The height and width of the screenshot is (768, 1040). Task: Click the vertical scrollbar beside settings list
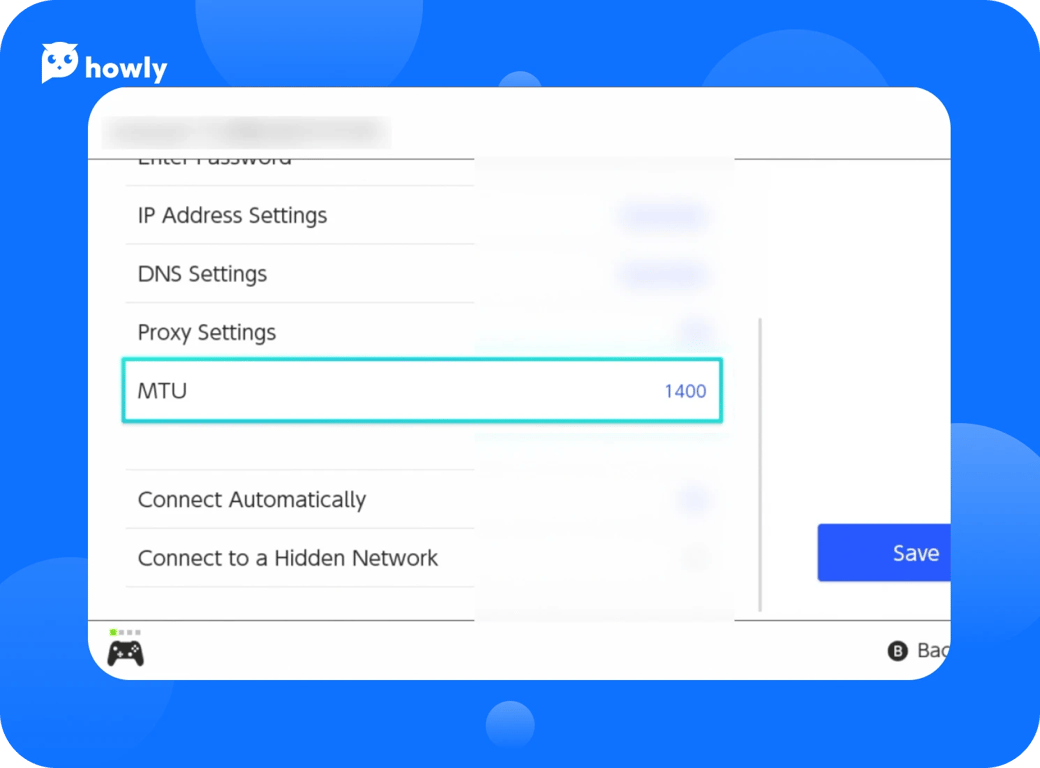761,465
